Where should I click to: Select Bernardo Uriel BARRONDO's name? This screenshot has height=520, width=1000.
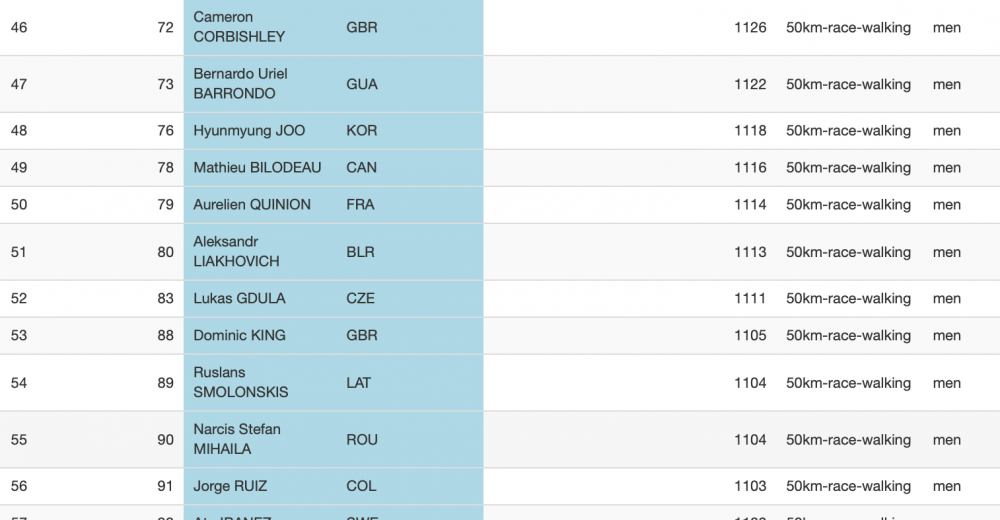click(240, 84)
